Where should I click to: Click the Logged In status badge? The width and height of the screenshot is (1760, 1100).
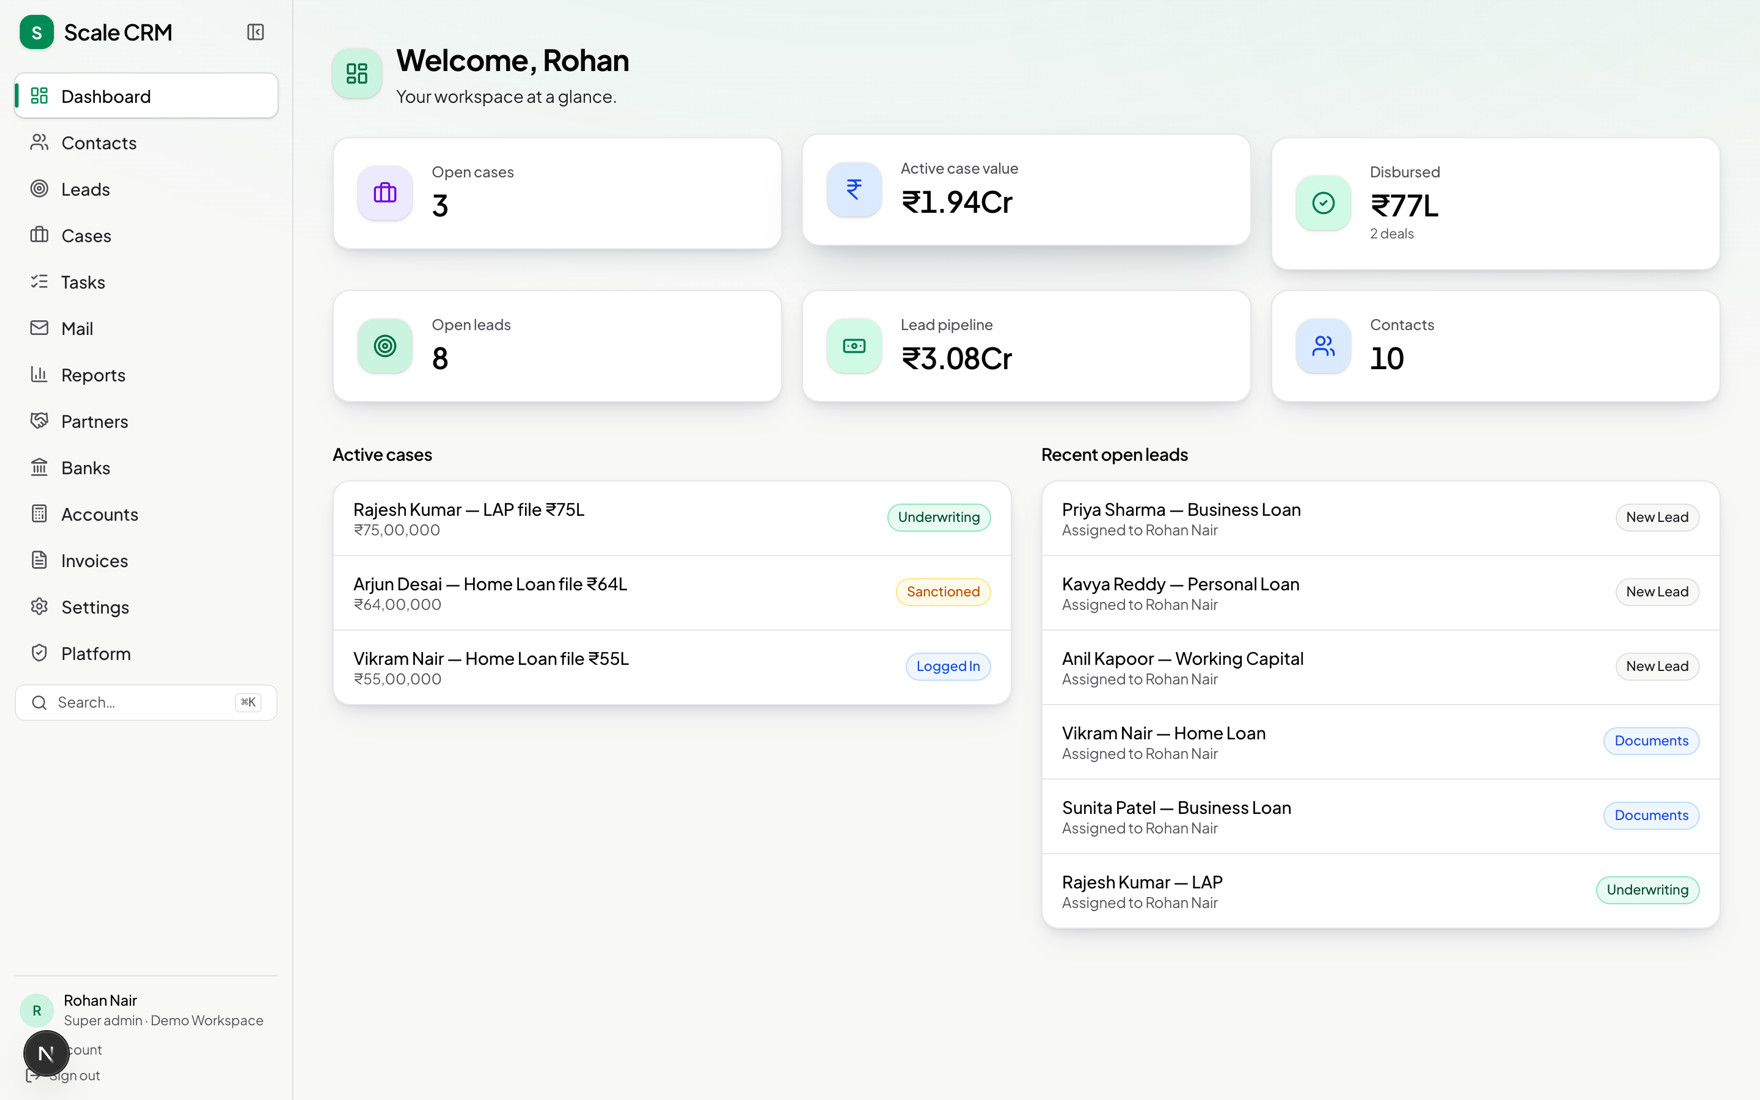[x=947, y=666]
